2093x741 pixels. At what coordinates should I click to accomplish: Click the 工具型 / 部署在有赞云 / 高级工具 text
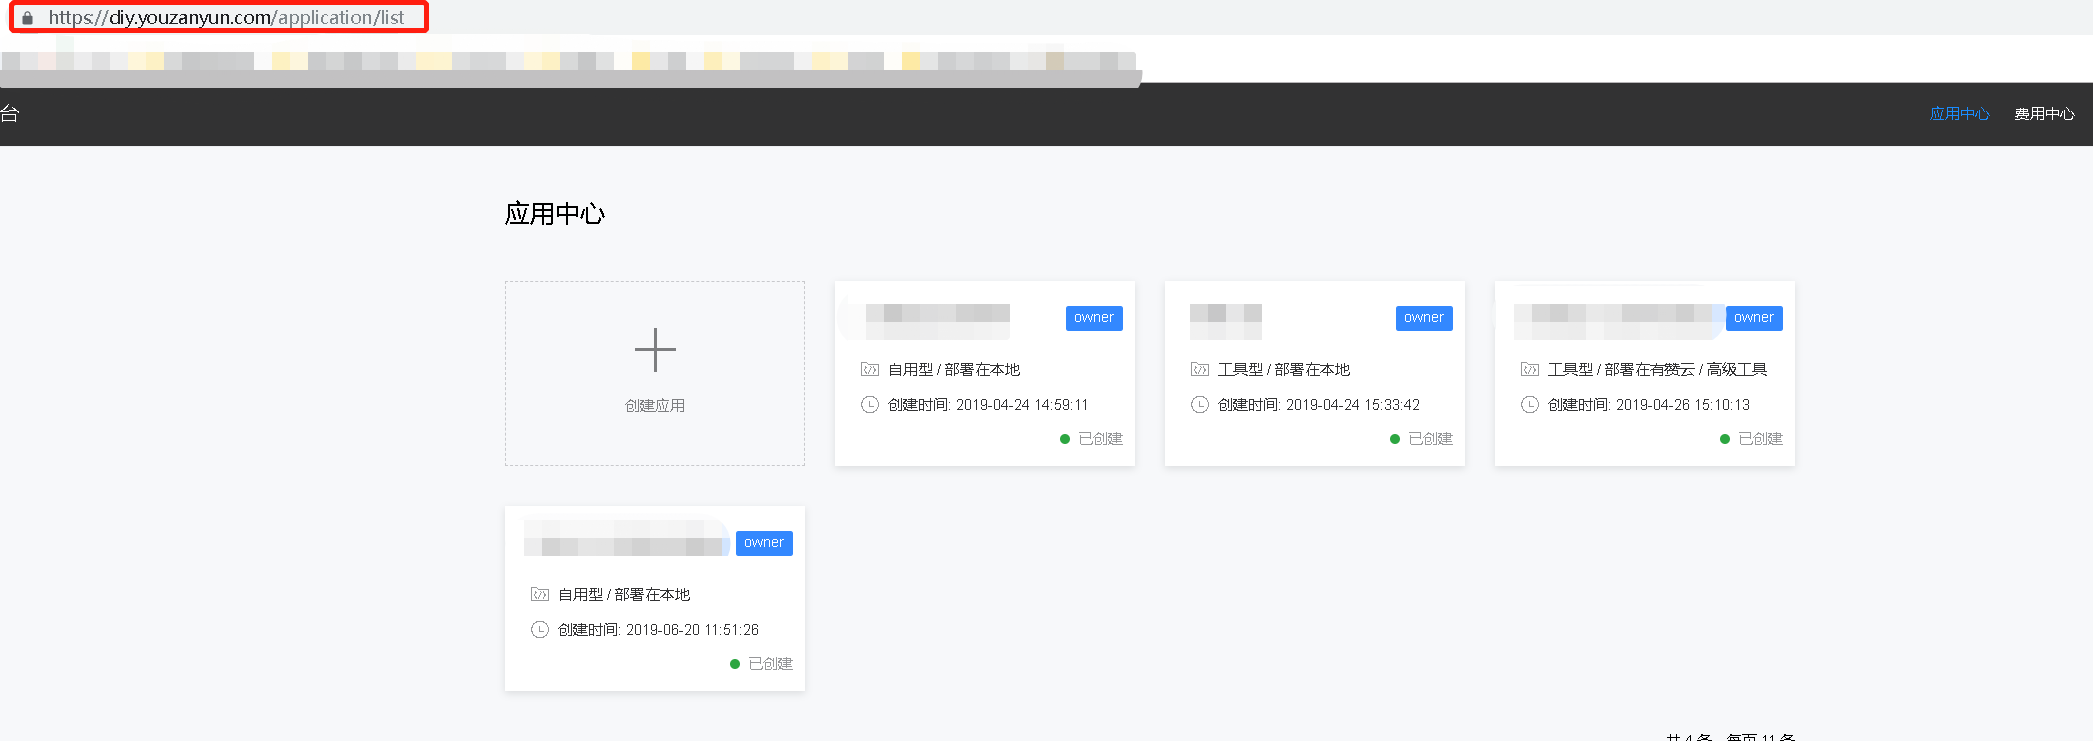coord(1658,369)
